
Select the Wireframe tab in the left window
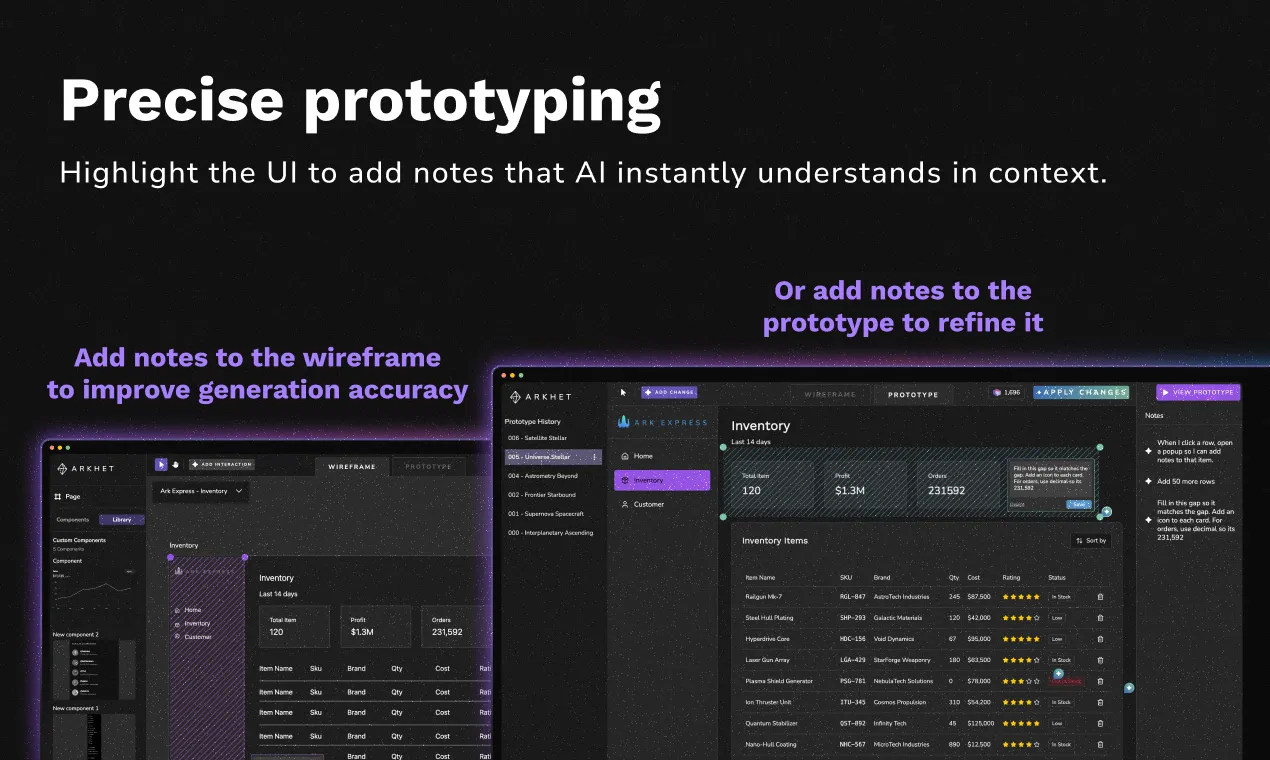(352, 466)
